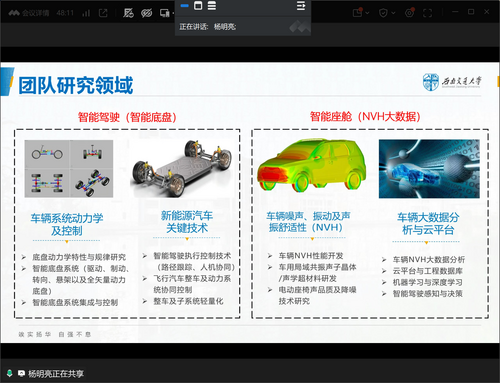Switch the speaker panel to stacked list view
The width and height of the screenshot is (500, 383).
click(x=212, y=6)
